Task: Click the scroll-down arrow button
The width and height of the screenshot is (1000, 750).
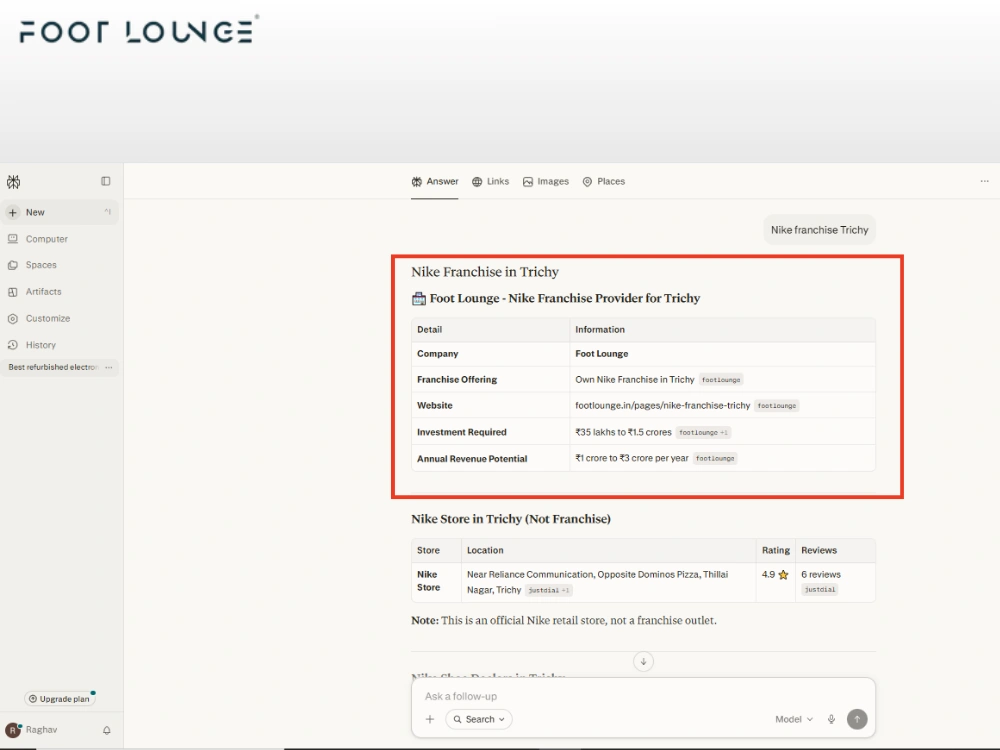Action: [x=643, y=661]
